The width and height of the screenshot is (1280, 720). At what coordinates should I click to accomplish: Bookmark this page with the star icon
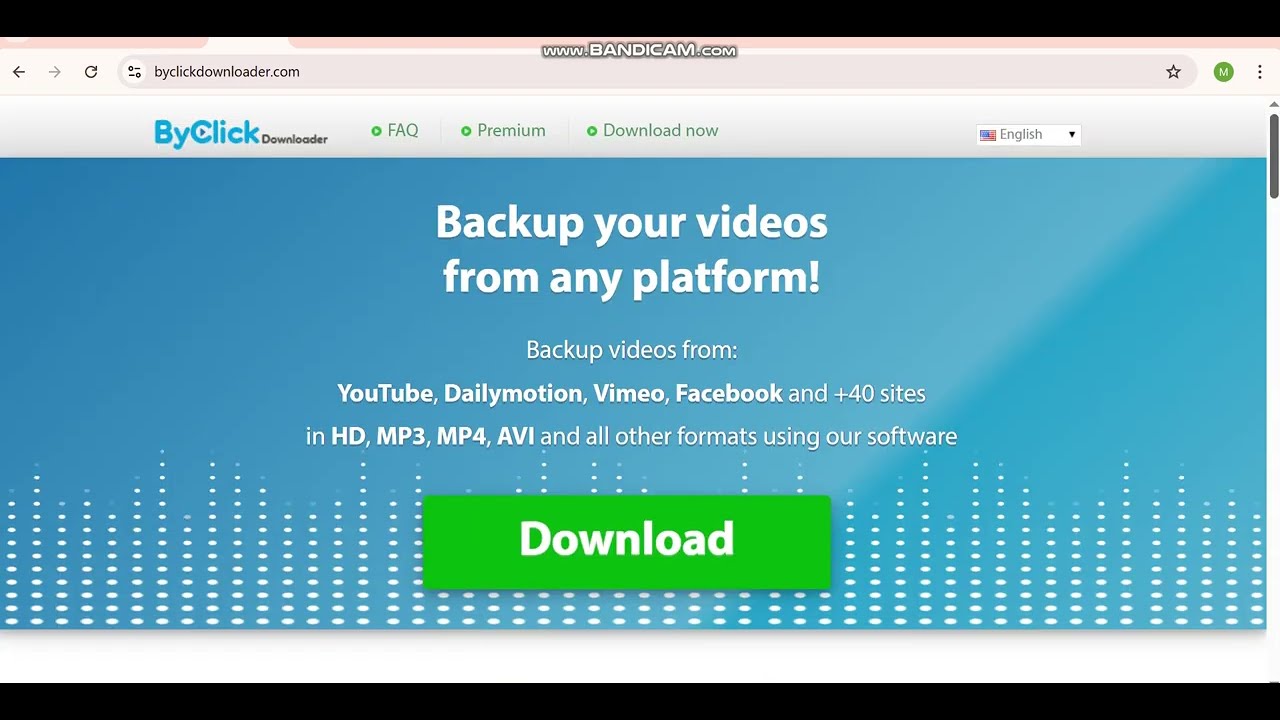point(1174,72)
